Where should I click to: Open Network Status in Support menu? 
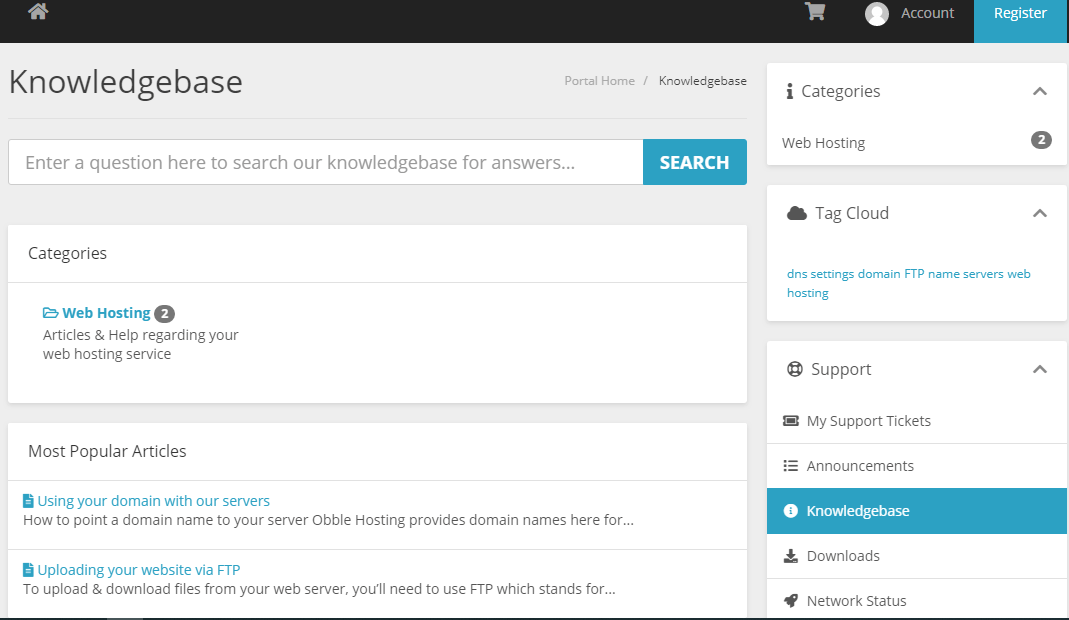click(x=916, y=601)
